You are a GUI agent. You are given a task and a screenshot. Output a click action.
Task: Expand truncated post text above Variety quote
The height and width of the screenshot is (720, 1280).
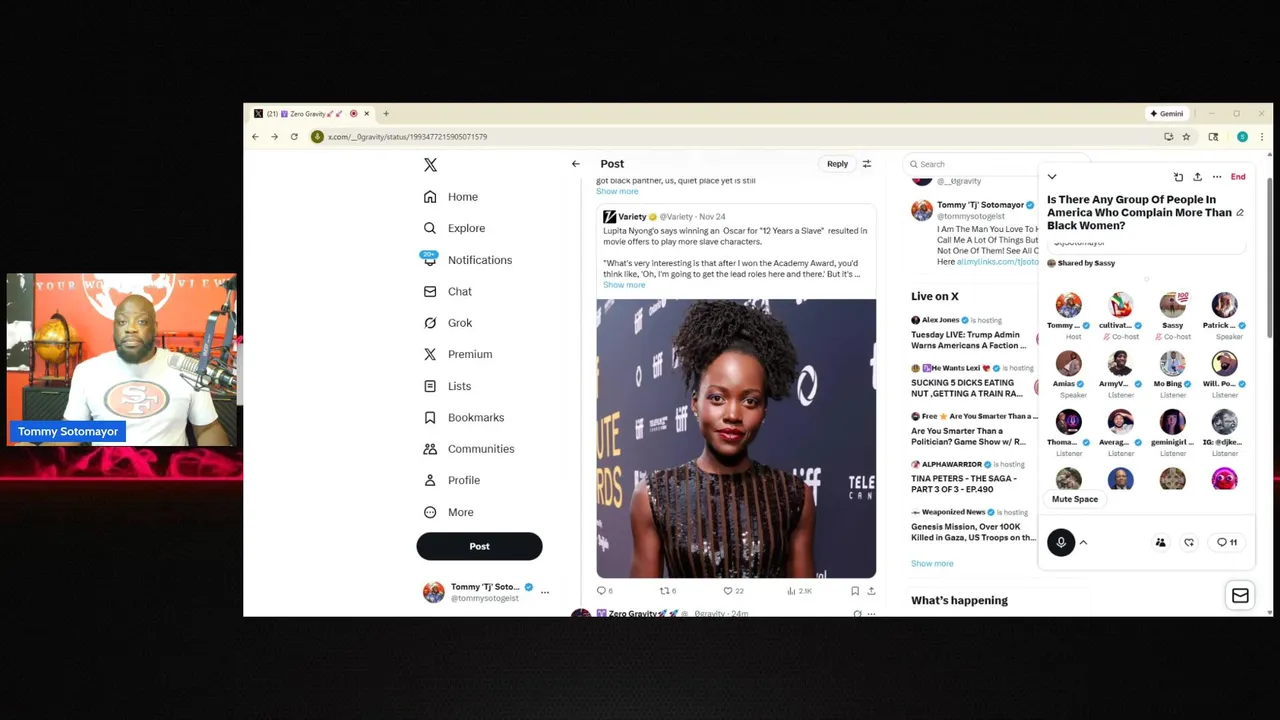[617, 191]
